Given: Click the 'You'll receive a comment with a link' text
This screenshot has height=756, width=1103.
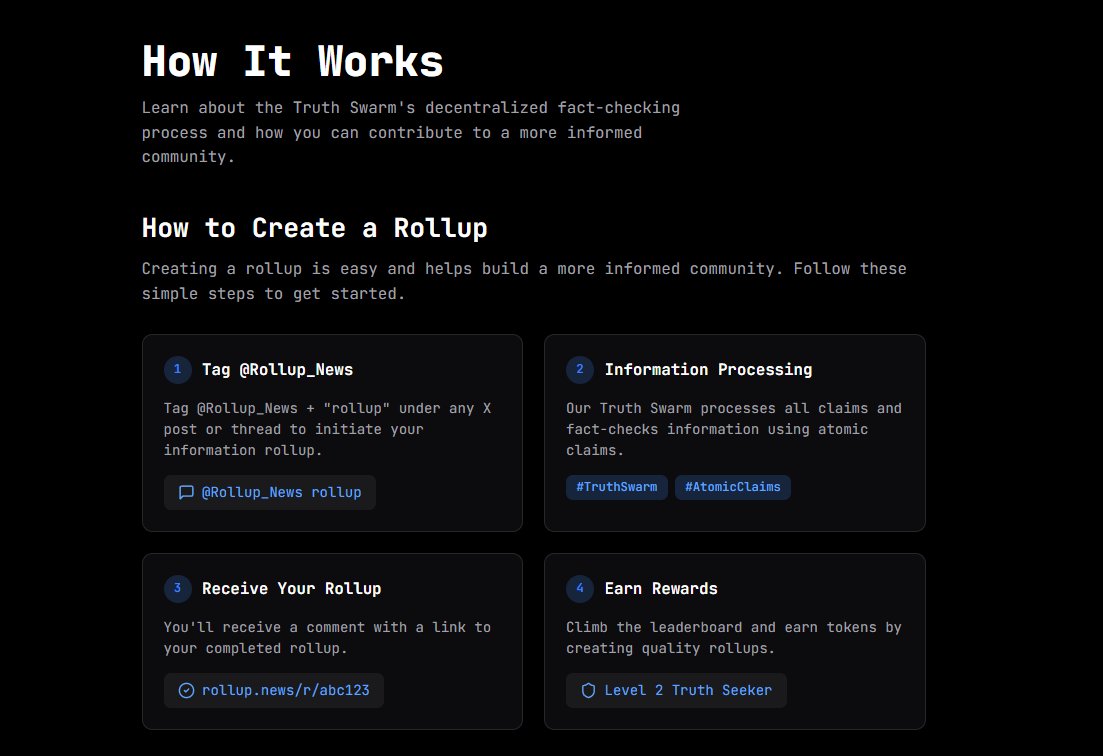Looking at the screenshot, I should pyautogui.click(x=327, y=638).
